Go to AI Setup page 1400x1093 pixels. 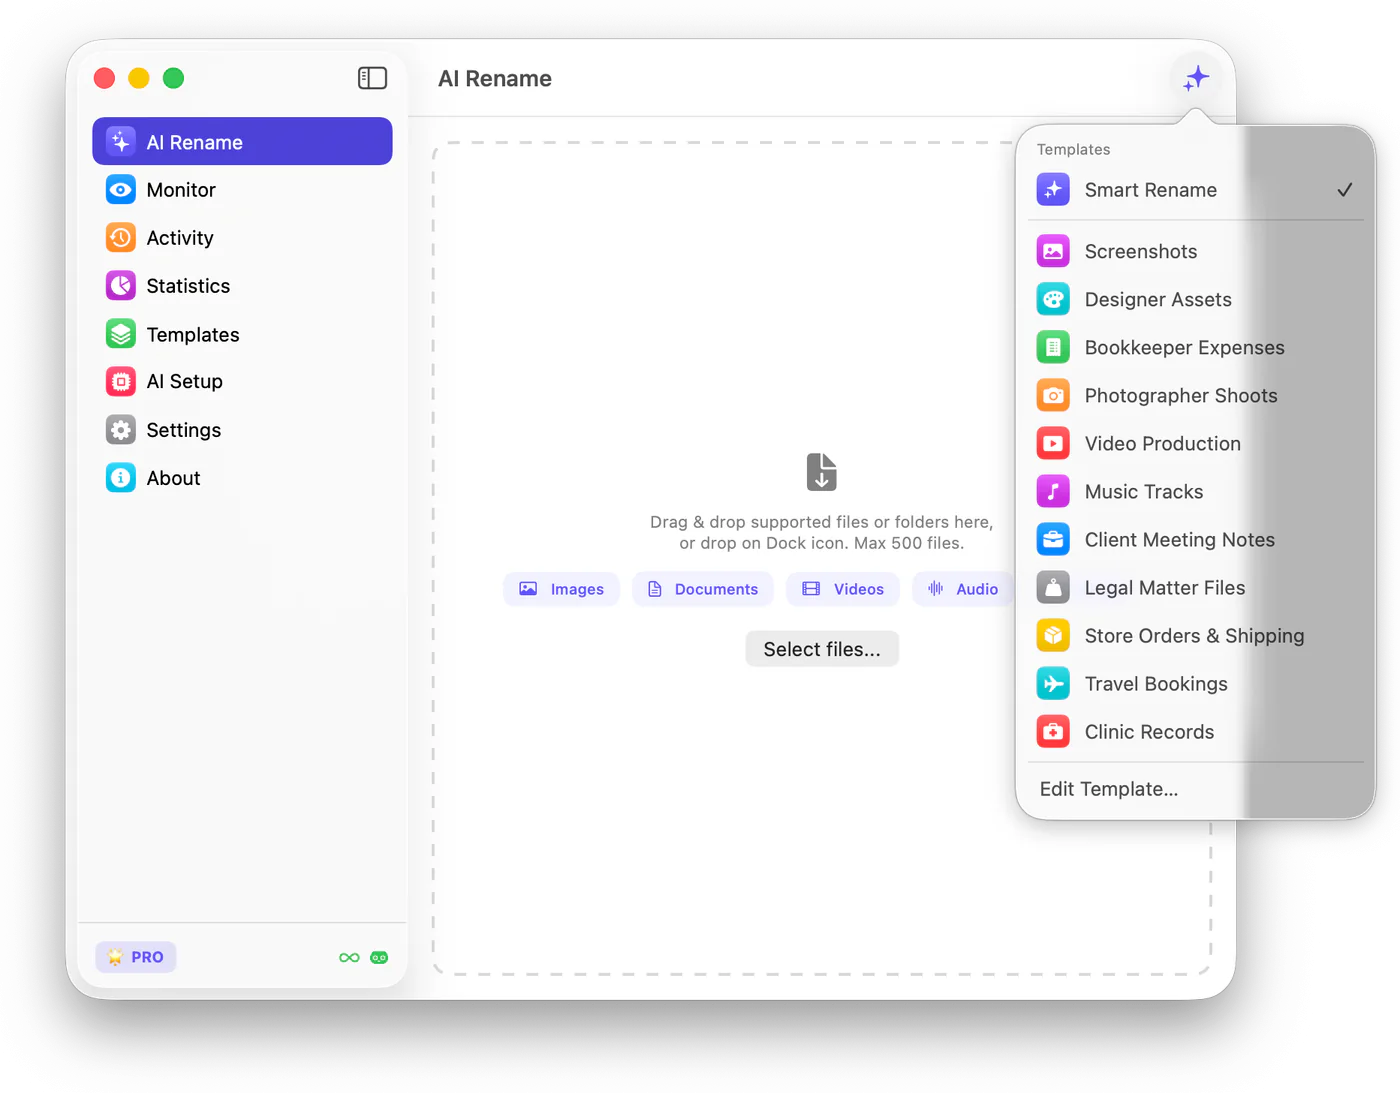[x=242, y=381]
